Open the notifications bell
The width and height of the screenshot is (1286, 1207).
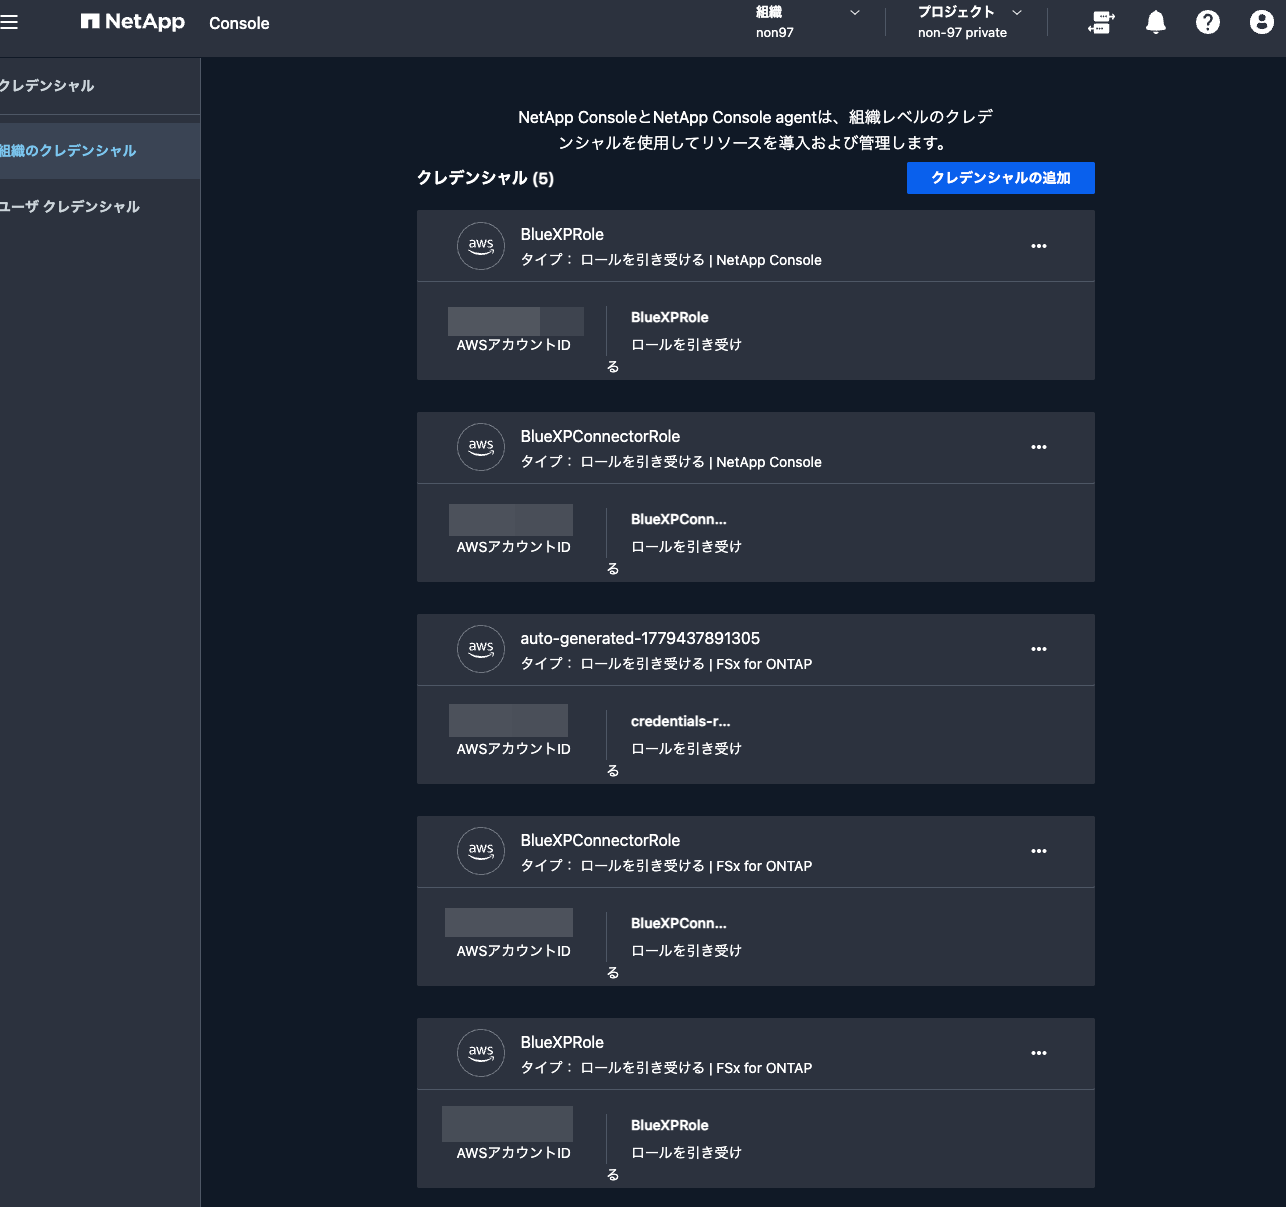click(x=1155, y=22)
